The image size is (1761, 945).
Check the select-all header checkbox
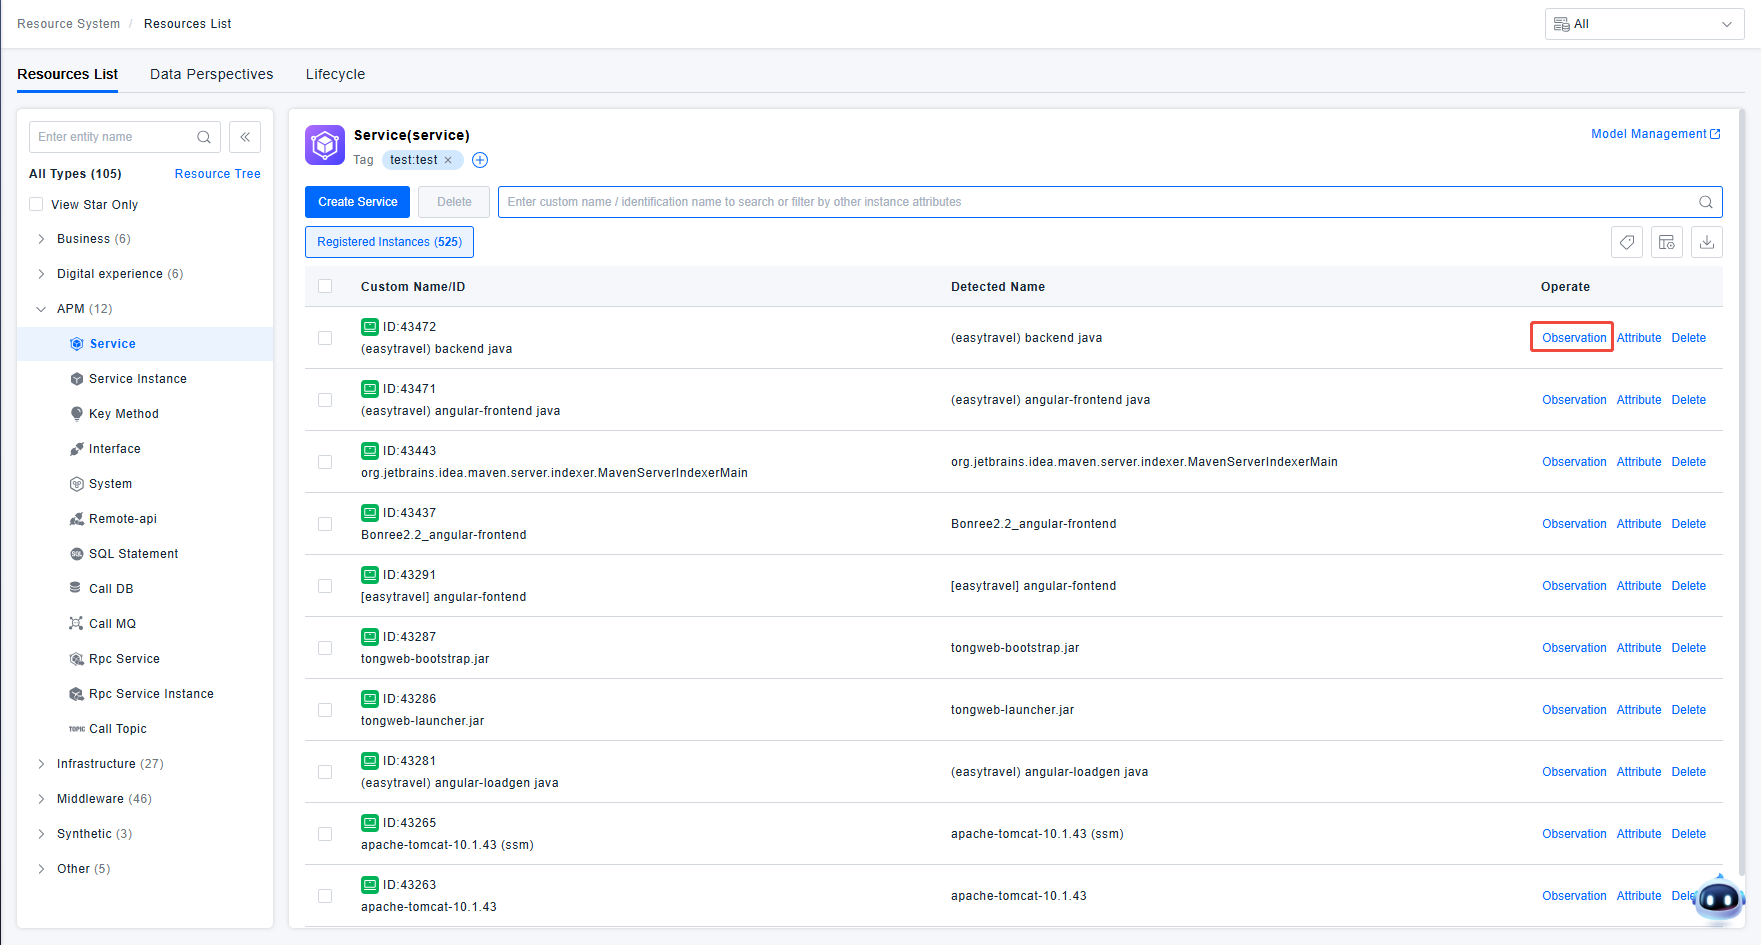coord(325,286)
